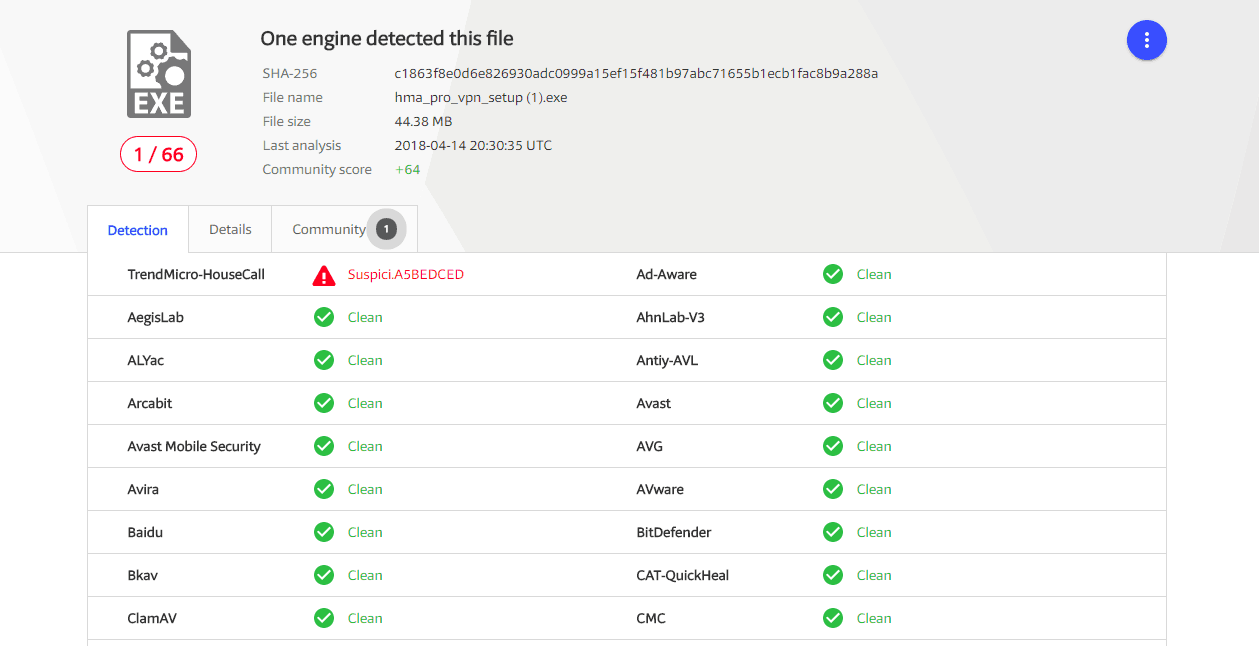
Task: Click the last analysis date 2018-04-14
Action: coord(473,145)
